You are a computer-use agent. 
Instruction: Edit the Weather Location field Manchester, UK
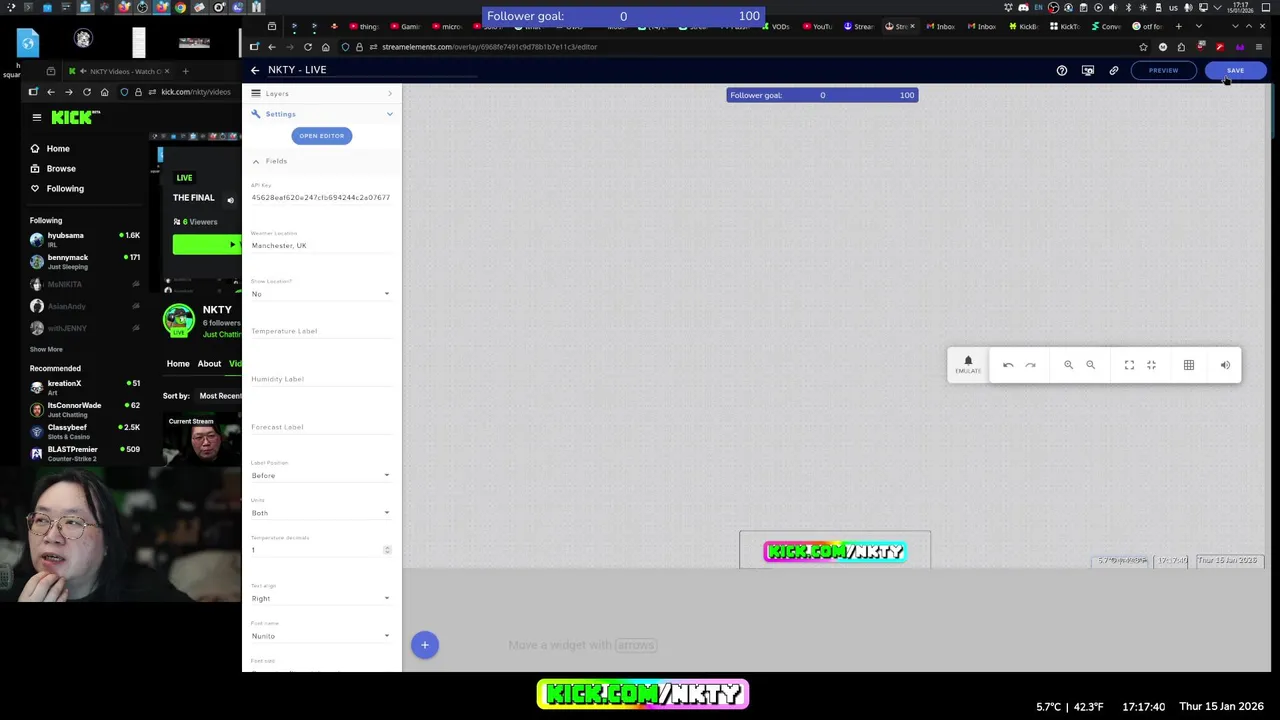click(321, 245)
